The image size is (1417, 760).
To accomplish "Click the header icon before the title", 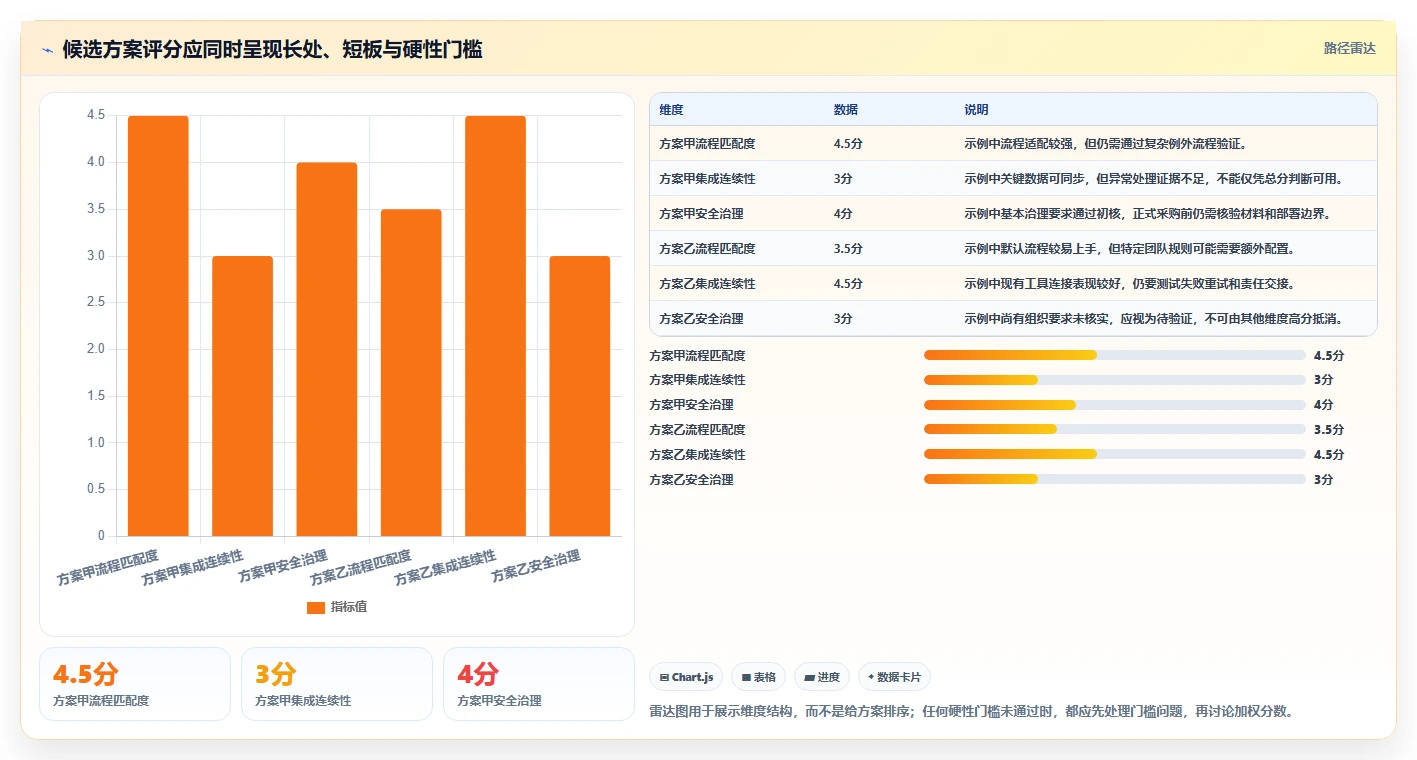I will [48, 50].
